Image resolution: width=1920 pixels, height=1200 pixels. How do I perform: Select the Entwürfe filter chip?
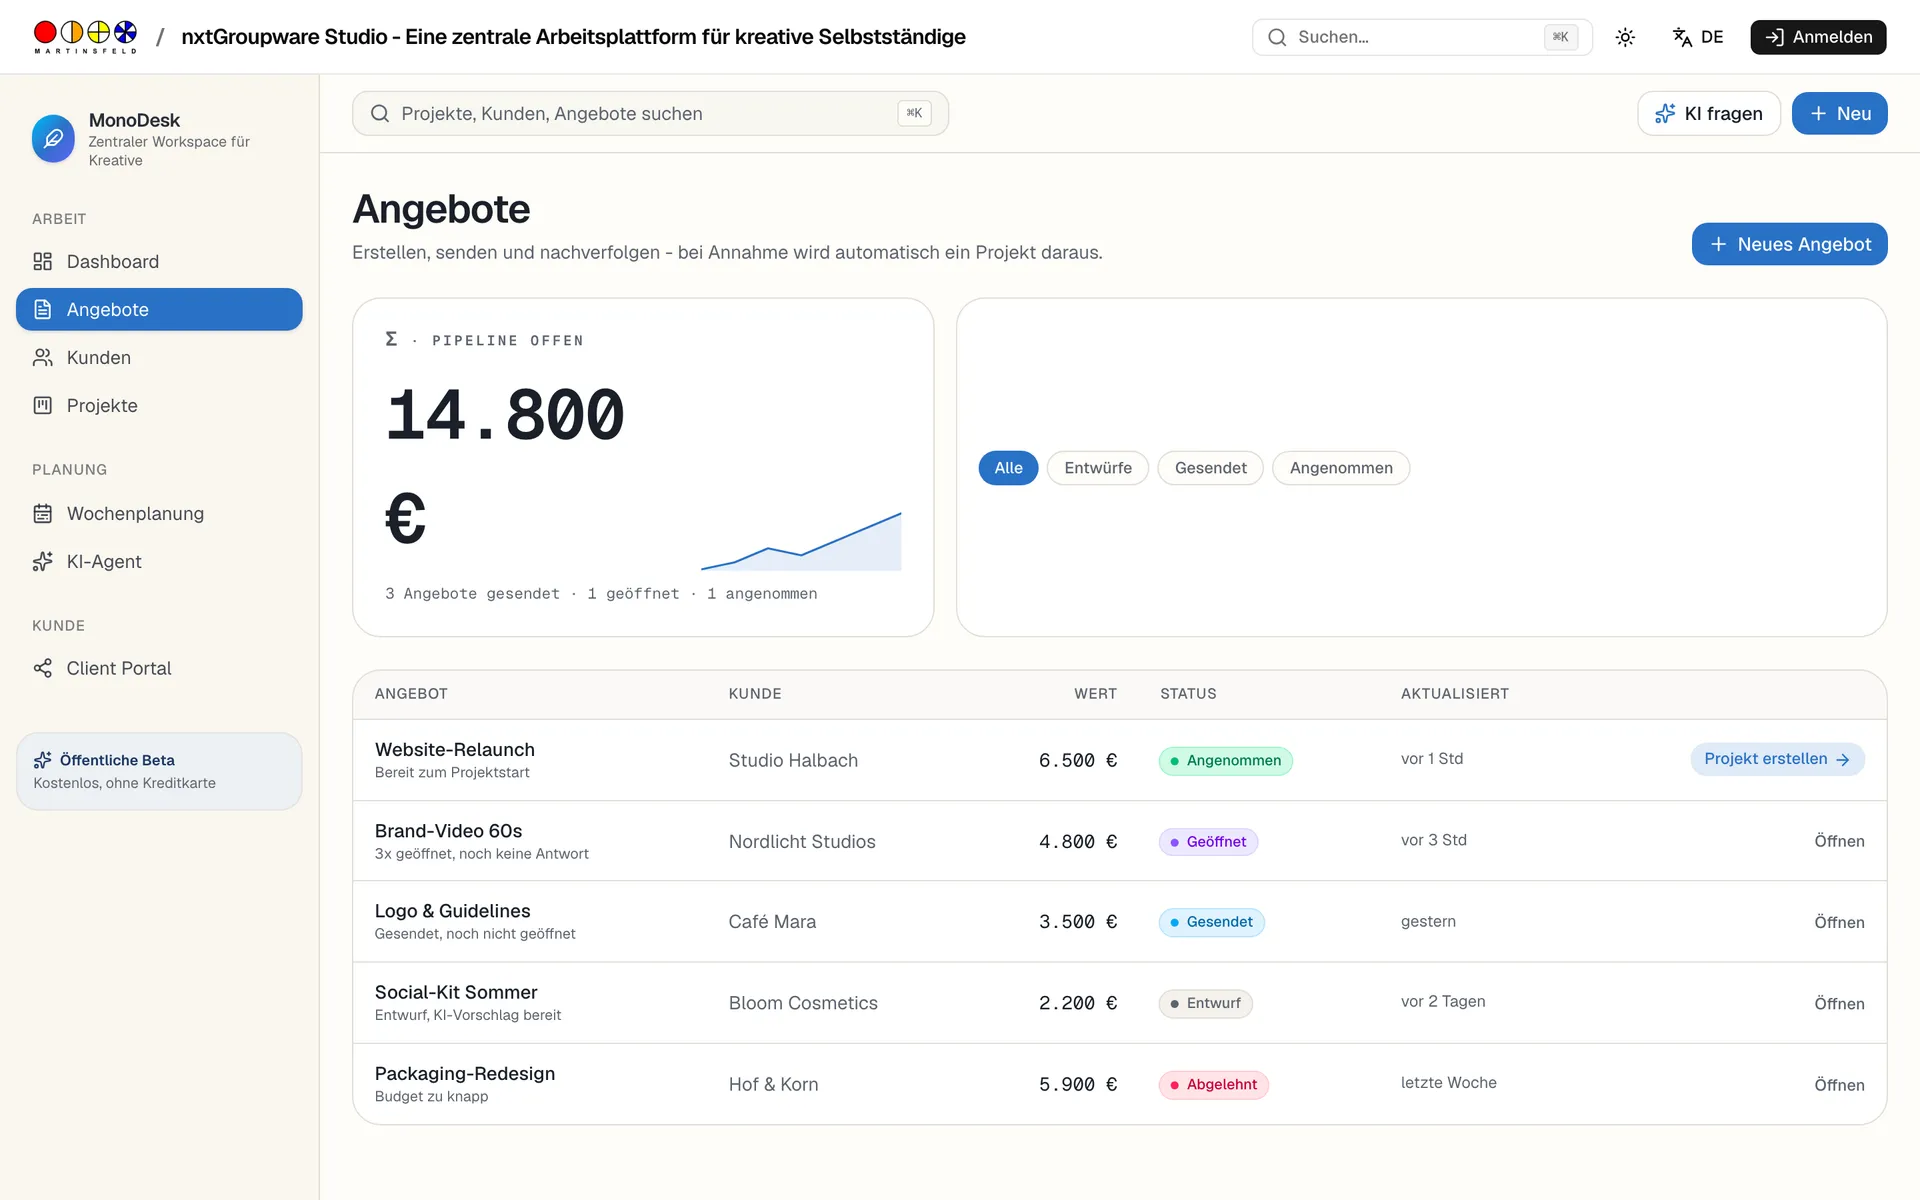pyautogui.click(x=1098, y=468)
